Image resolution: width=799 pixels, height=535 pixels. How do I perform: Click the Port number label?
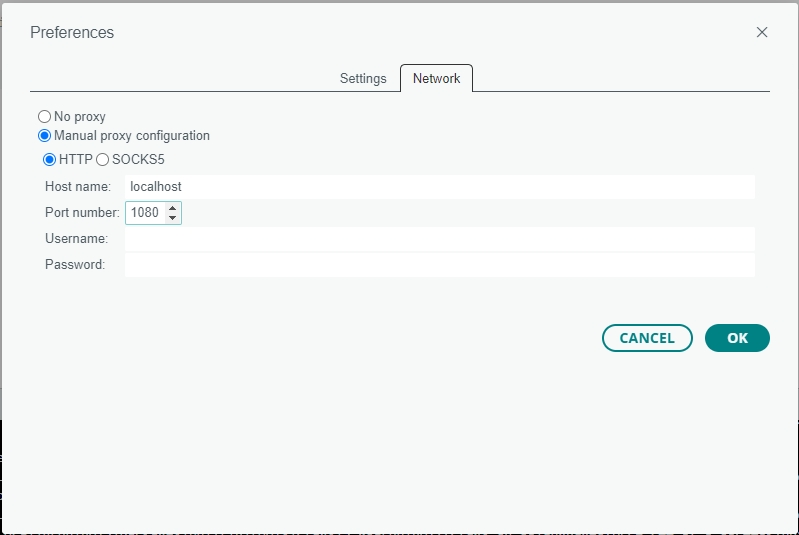83,212
